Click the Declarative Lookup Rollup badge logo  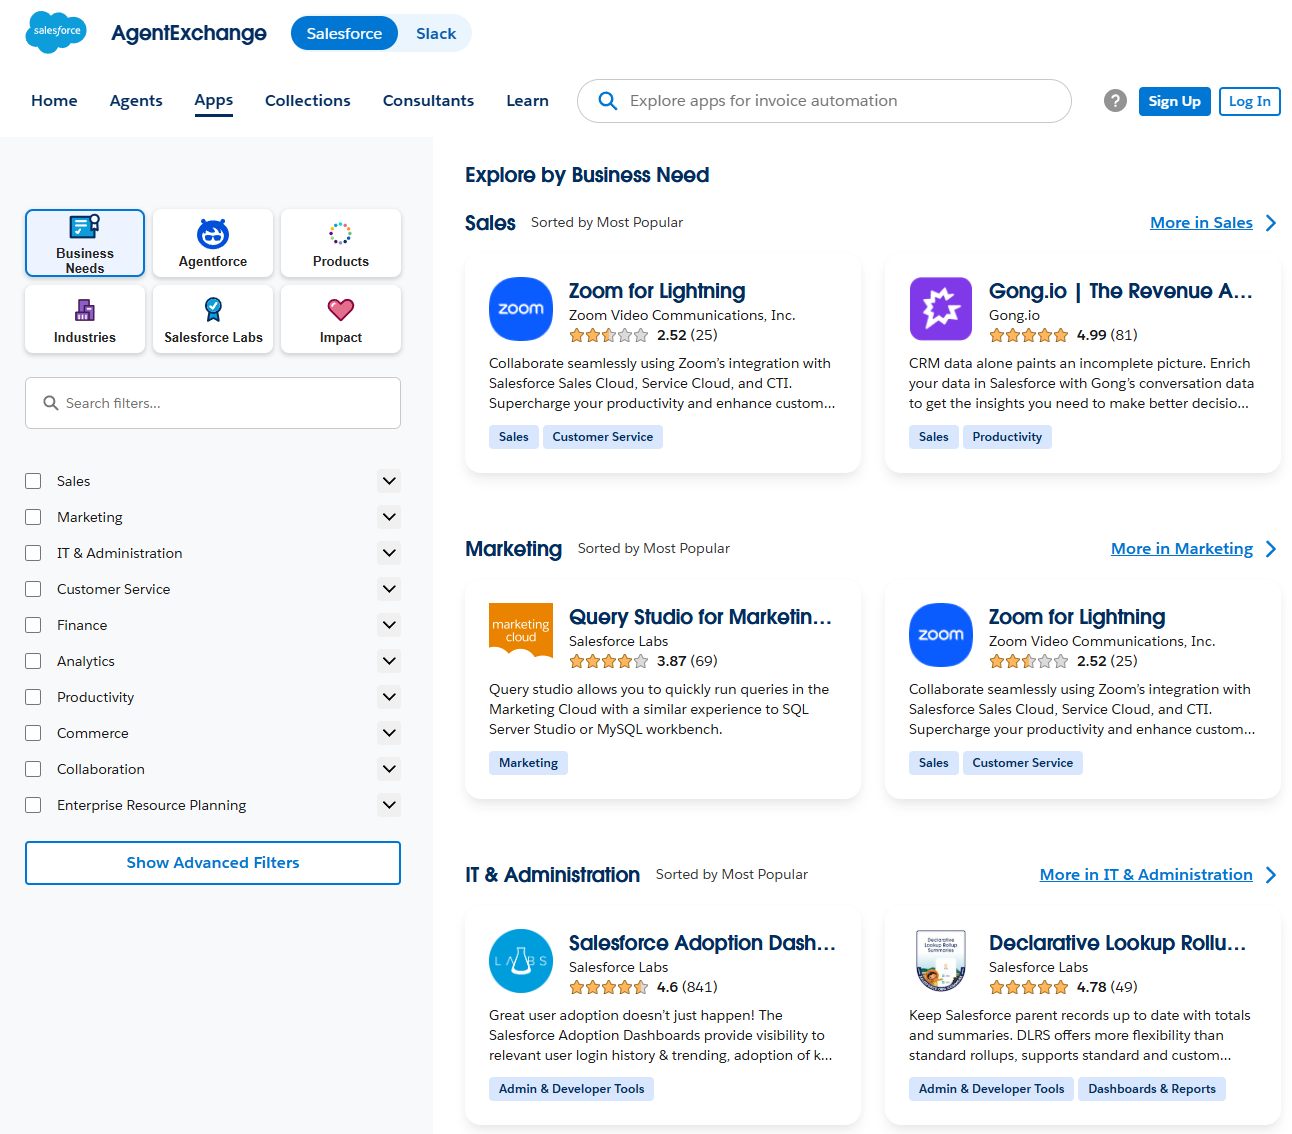[941, 961]
